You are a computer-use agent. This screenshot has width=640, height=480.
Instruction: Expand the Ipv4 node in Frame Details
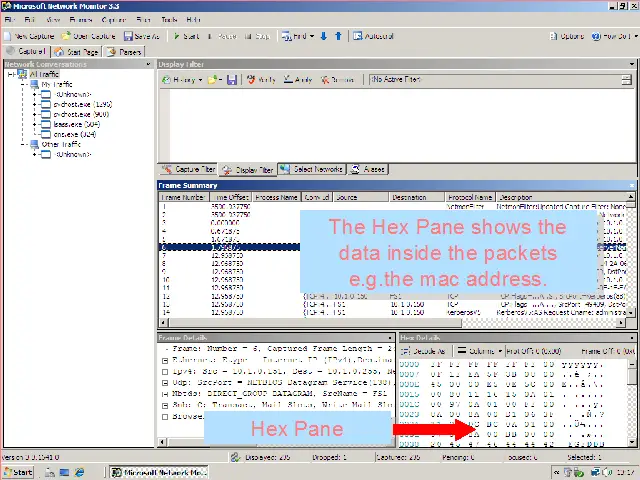(165, 372)
